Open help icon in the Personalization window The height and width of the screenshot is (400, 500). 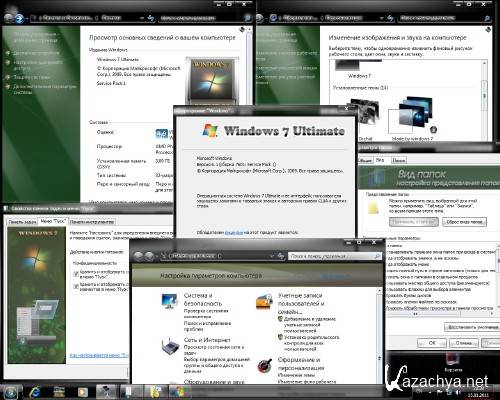point(488,30)
